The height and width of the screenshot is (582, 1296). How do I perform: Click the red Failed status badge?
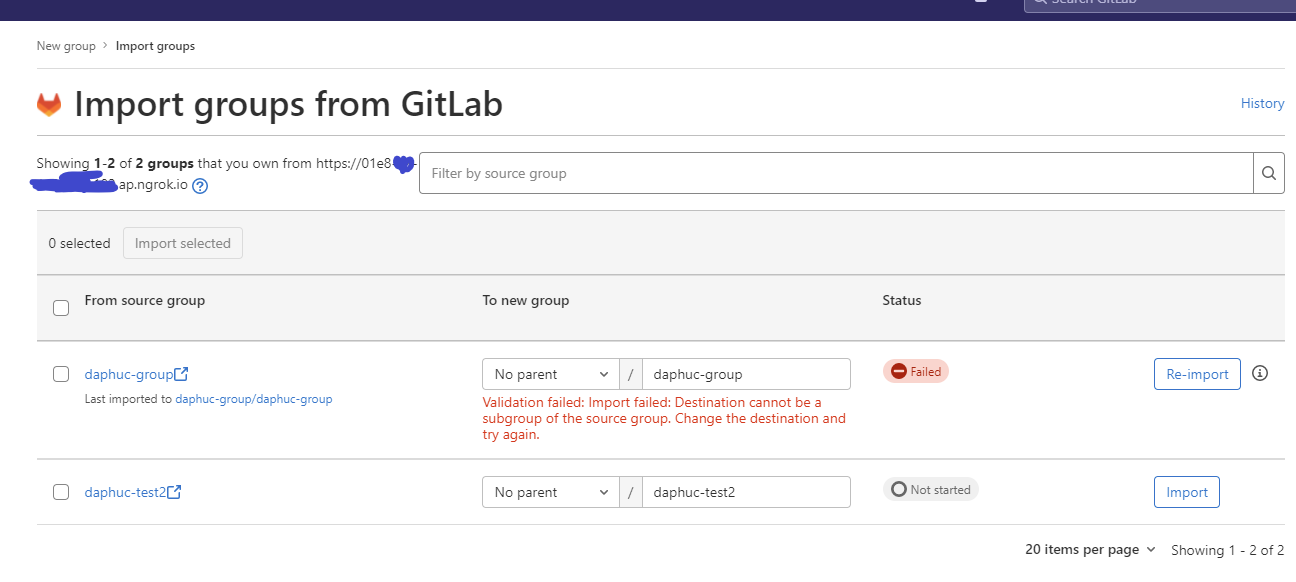click(x=915, y=372)
